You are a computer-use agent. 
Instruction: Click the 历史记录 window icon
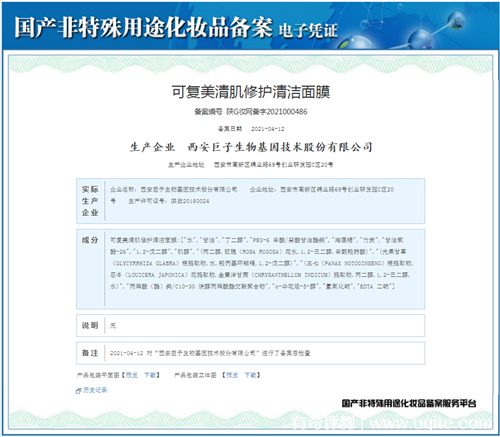click(x=79, y=391)
